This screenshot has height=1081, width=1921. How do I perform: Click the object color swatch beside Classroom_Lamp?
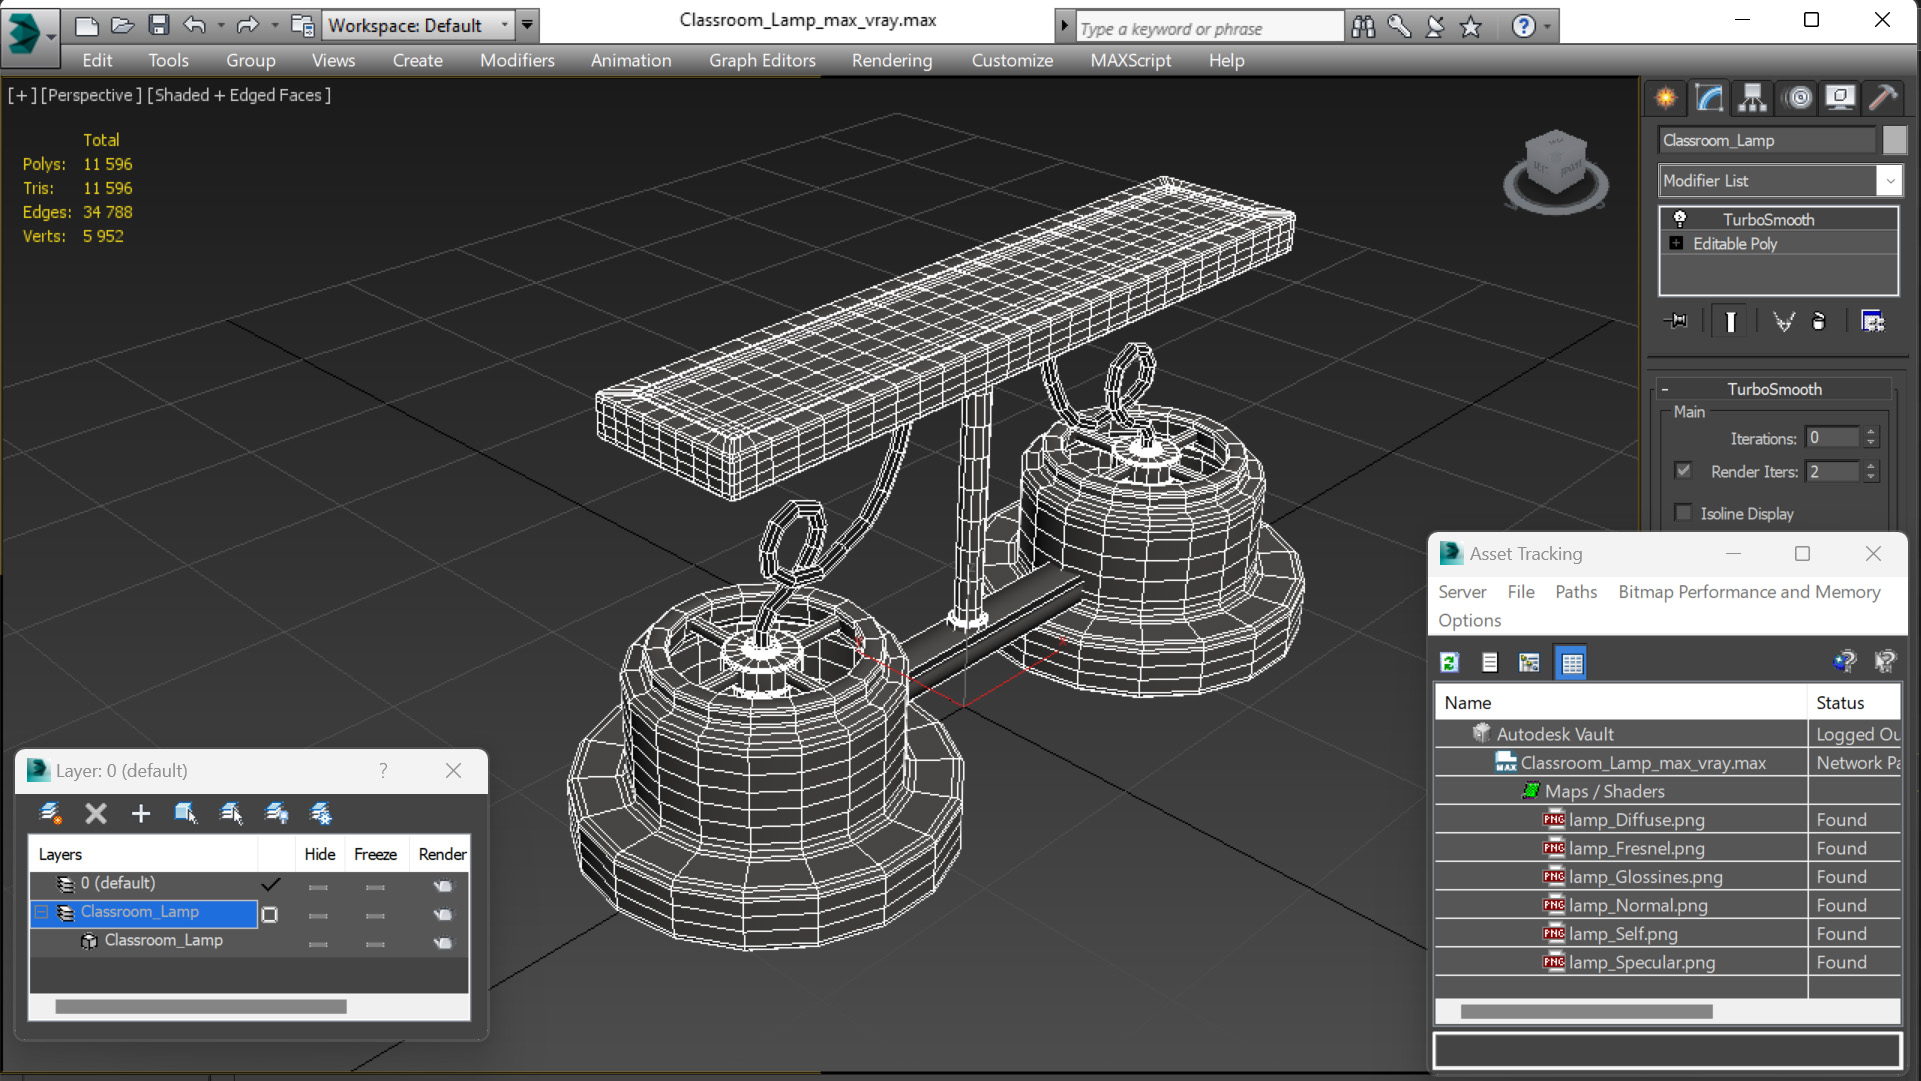click(x=1894, y=140)
